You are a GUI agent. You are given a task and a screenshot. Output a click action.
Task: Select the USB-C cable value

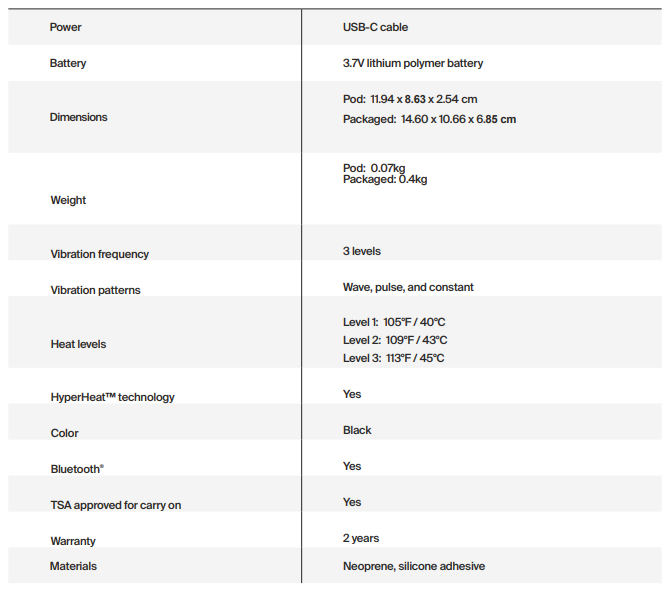pyautogui.click(x=375, y=27)
